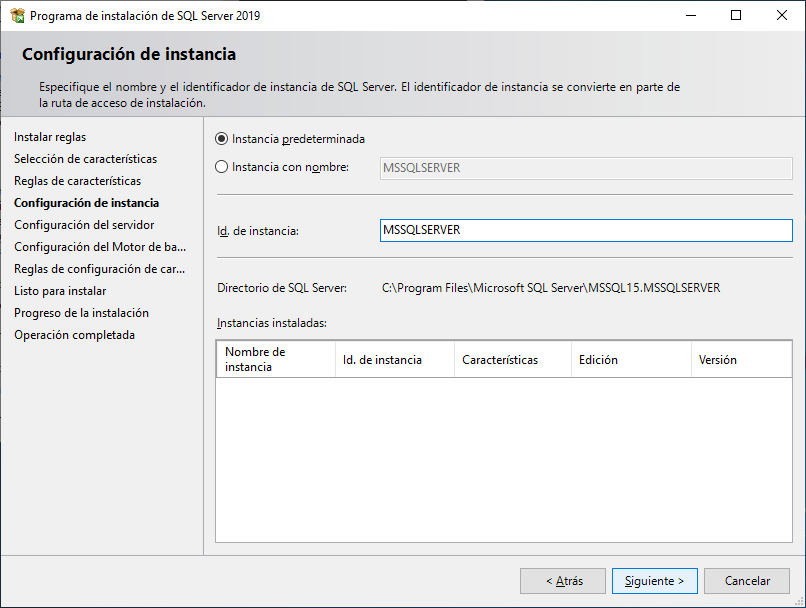Screen dimensions: 806x608
Task: Cancel the SQL Server installation
Action: click(746, 580)
